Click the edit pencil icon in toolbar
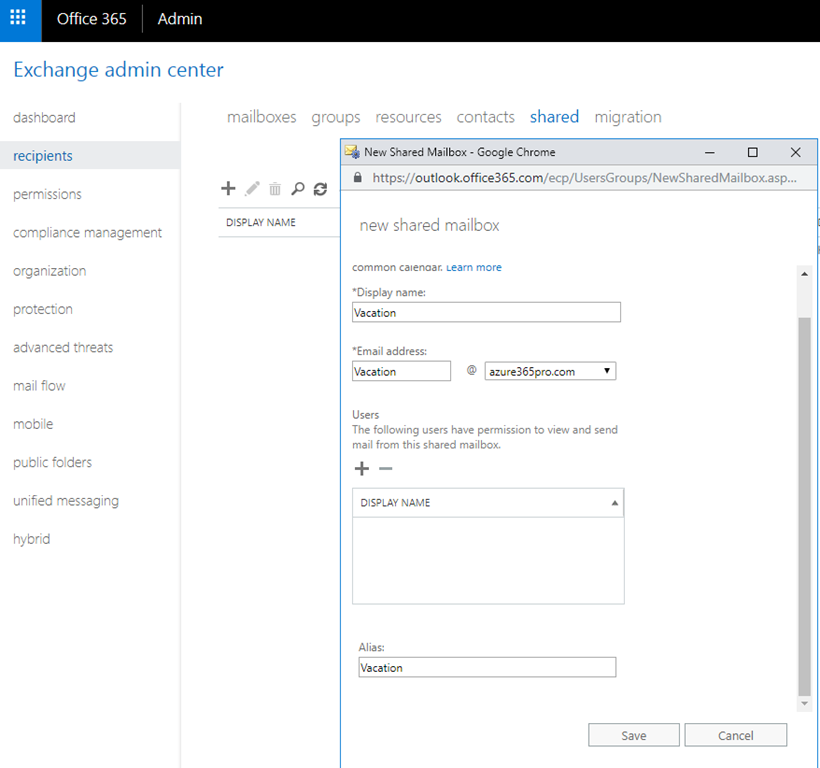The width and height of the screenshot is (820, 768). coord(252,188)
